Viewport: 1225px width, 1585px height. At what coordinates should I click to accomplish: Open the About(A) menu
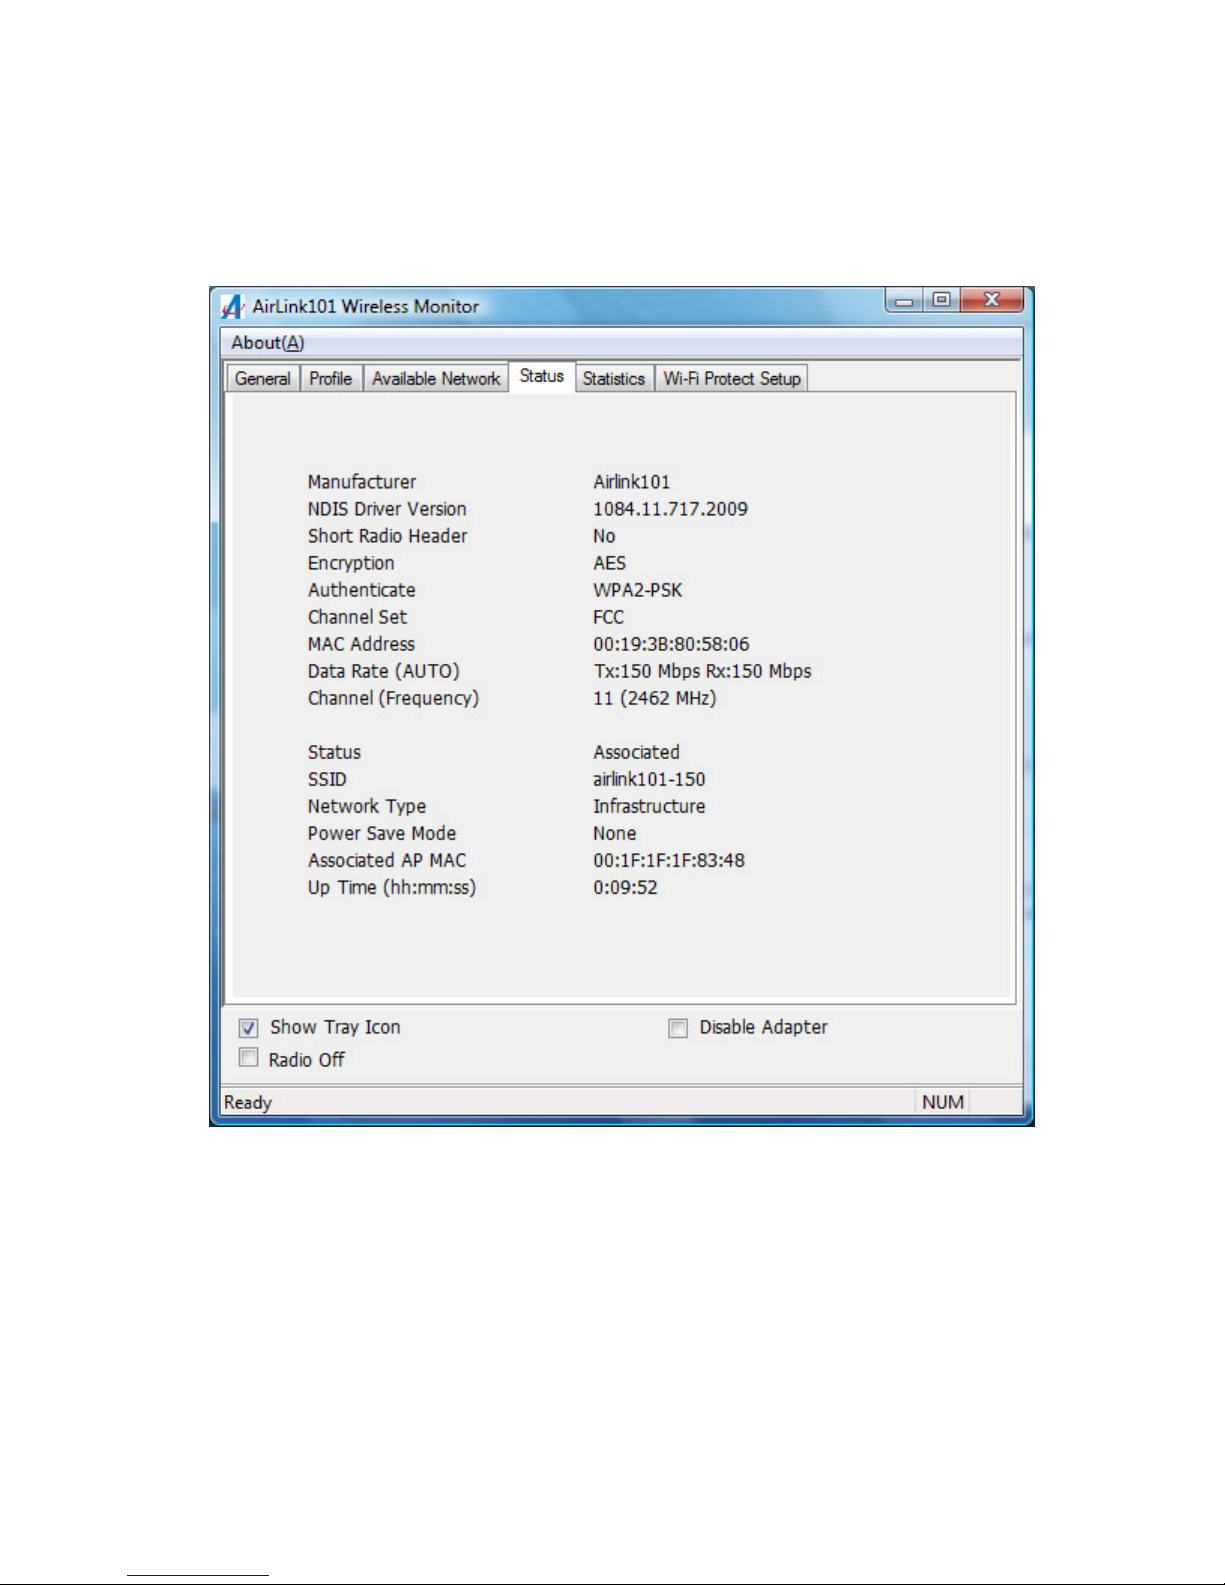point(268,343)
